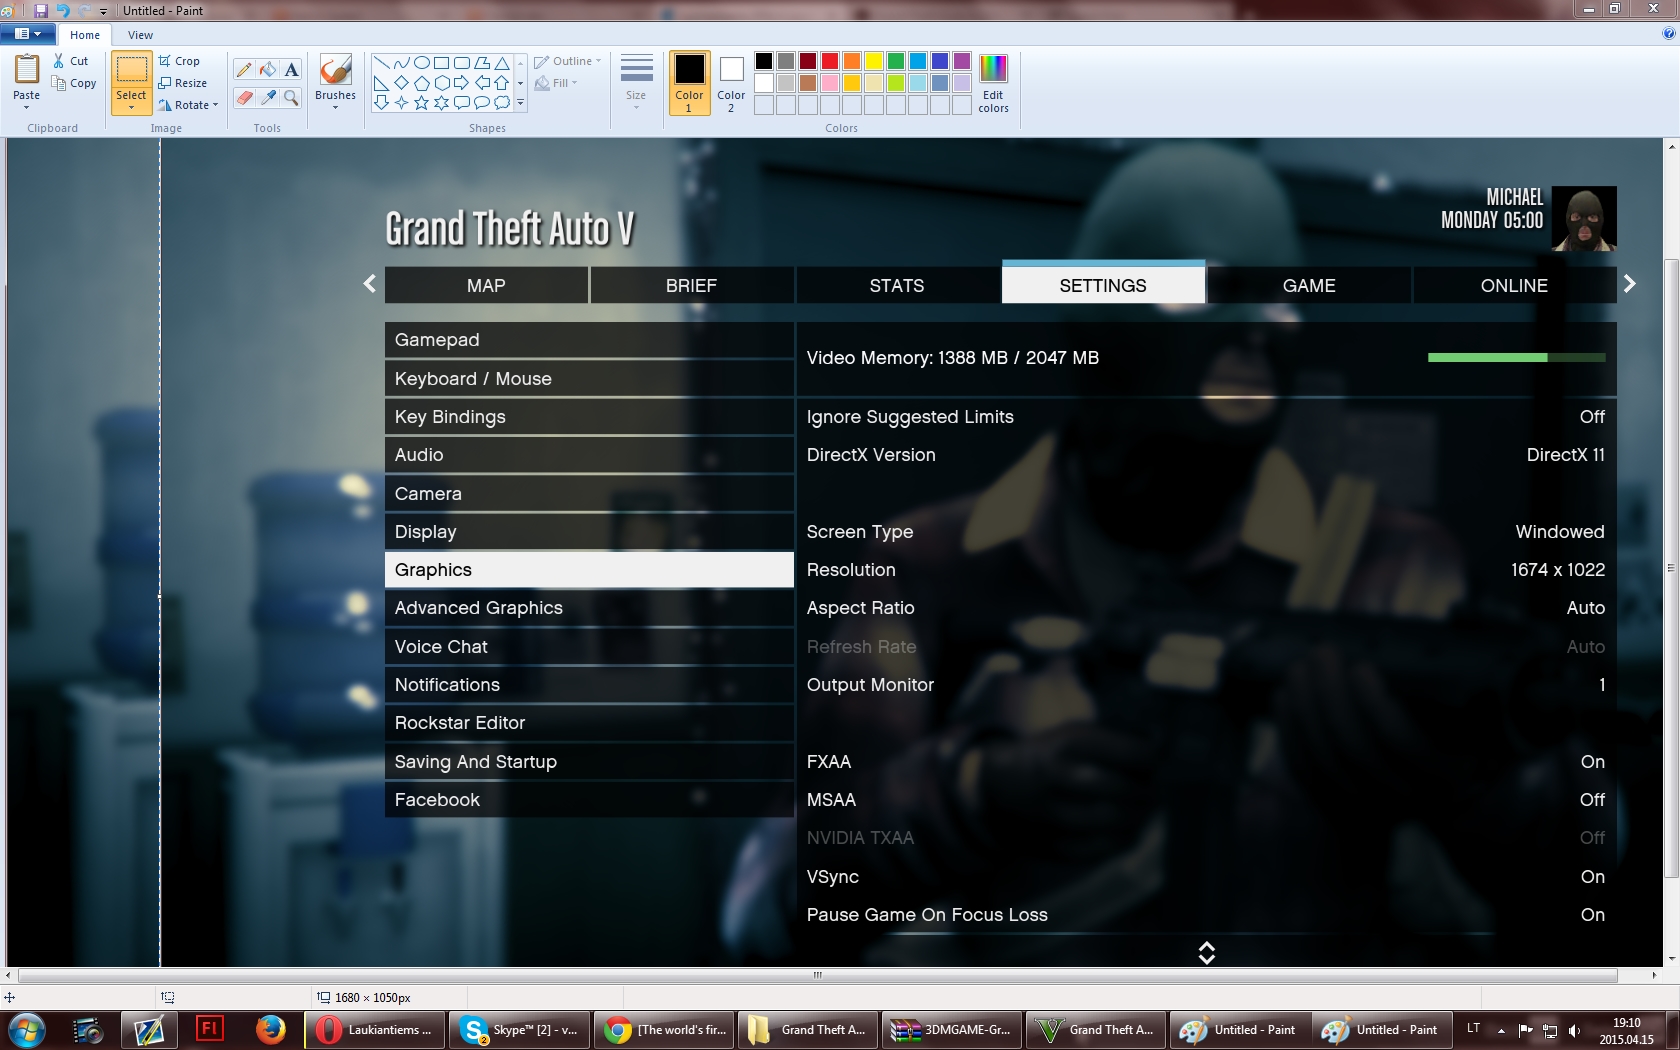
Task: Open Firefox from the taskbar
Action: click(269, 1029)
